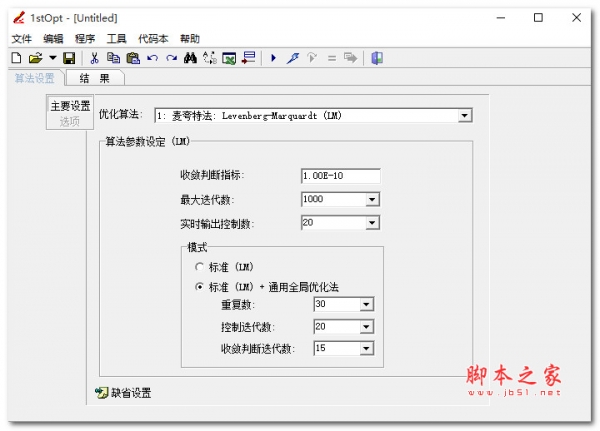Undo the last action

click(152, 58)
